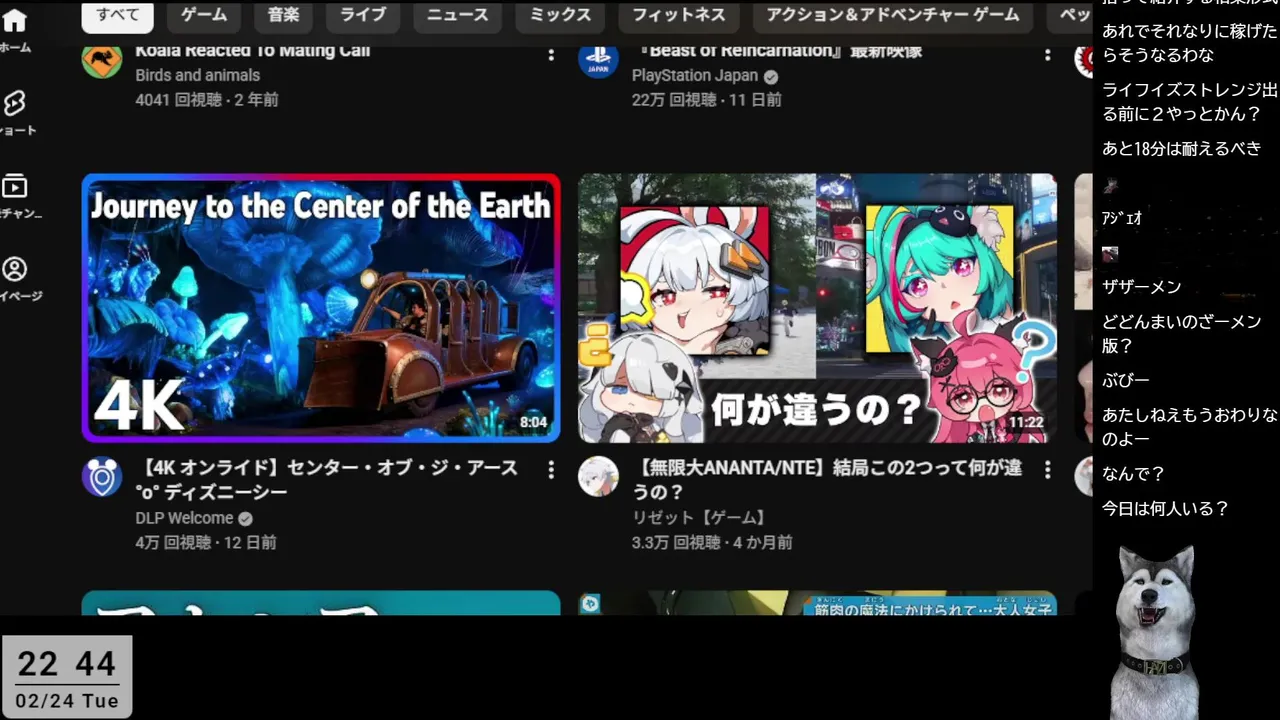This screenshot has height=720, width=1280.
Task: Open video title 【4K オンライド】センター・オブ・ジ・アース
Action: tap(327, 480)
